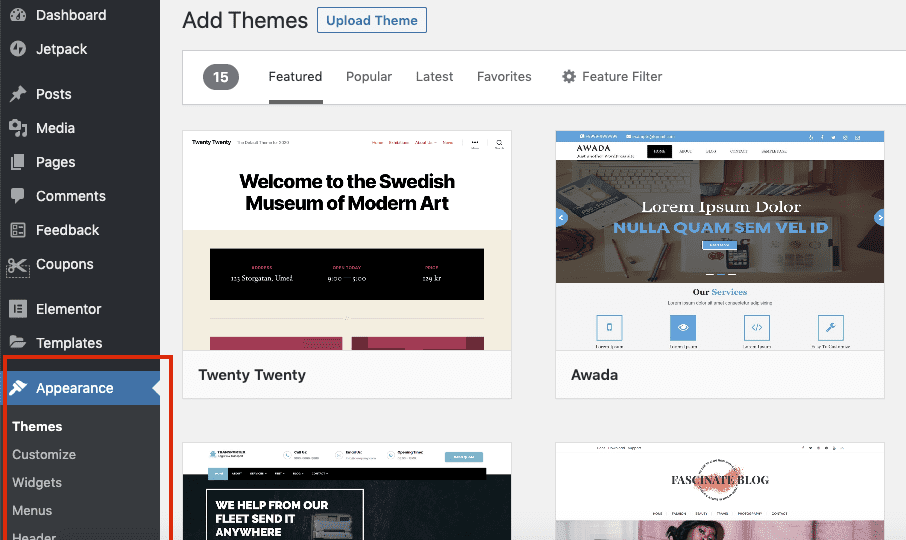Open the Menus submenu link
The height and width of the screenshot is (540, 906).
(x=32, y=511)
